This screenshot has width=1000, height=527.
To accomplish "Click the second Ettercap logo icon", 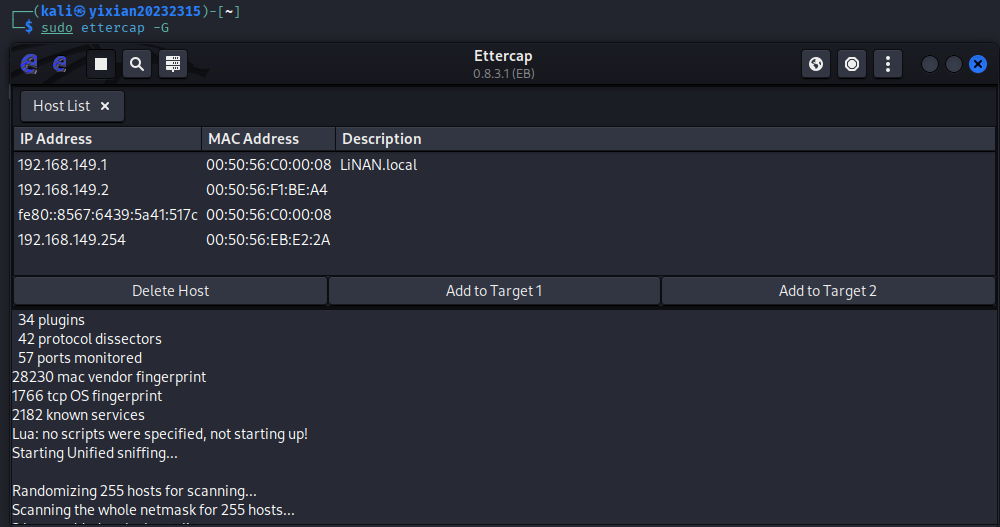I will [60, 64].
